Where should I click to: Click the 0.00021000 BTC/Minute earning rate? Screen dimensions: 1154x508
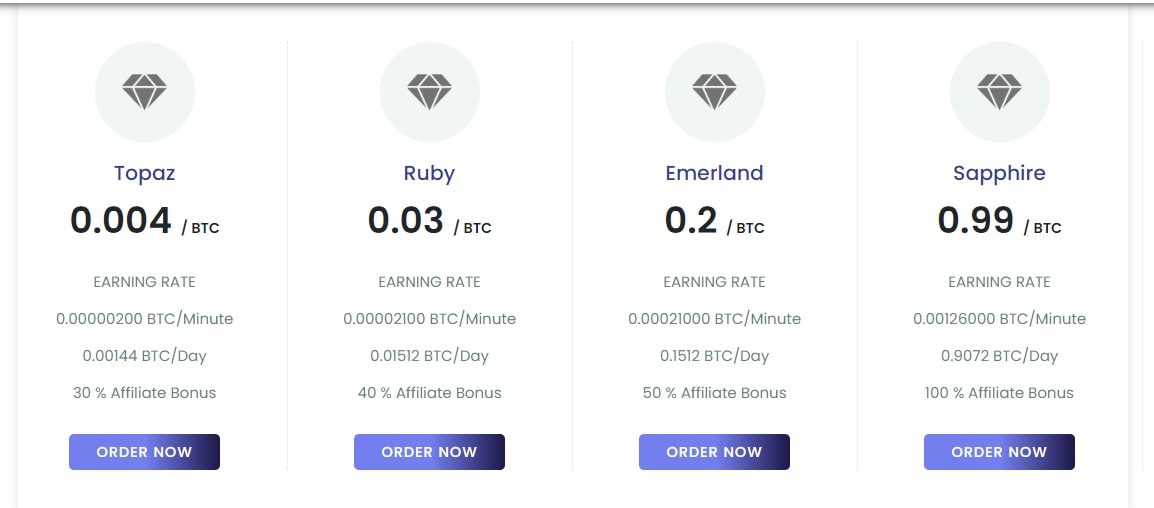tap(714, 319)
